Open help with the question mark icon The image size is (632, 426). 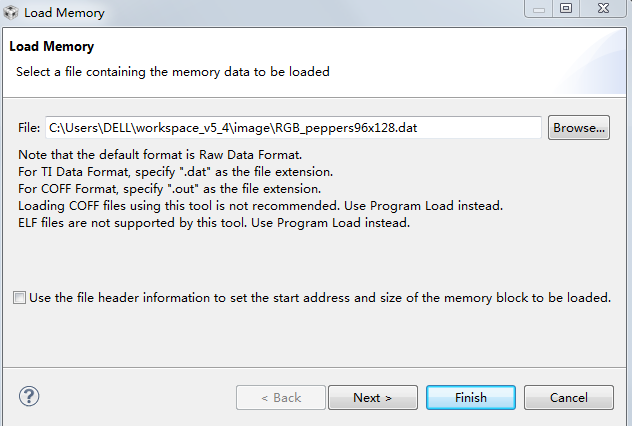point(29,396)
